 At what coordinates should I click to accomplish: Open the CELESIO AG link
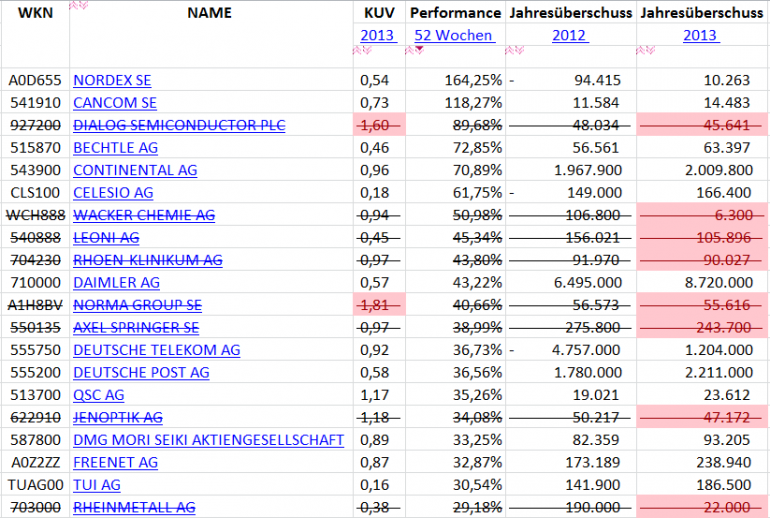pos(113,193)
